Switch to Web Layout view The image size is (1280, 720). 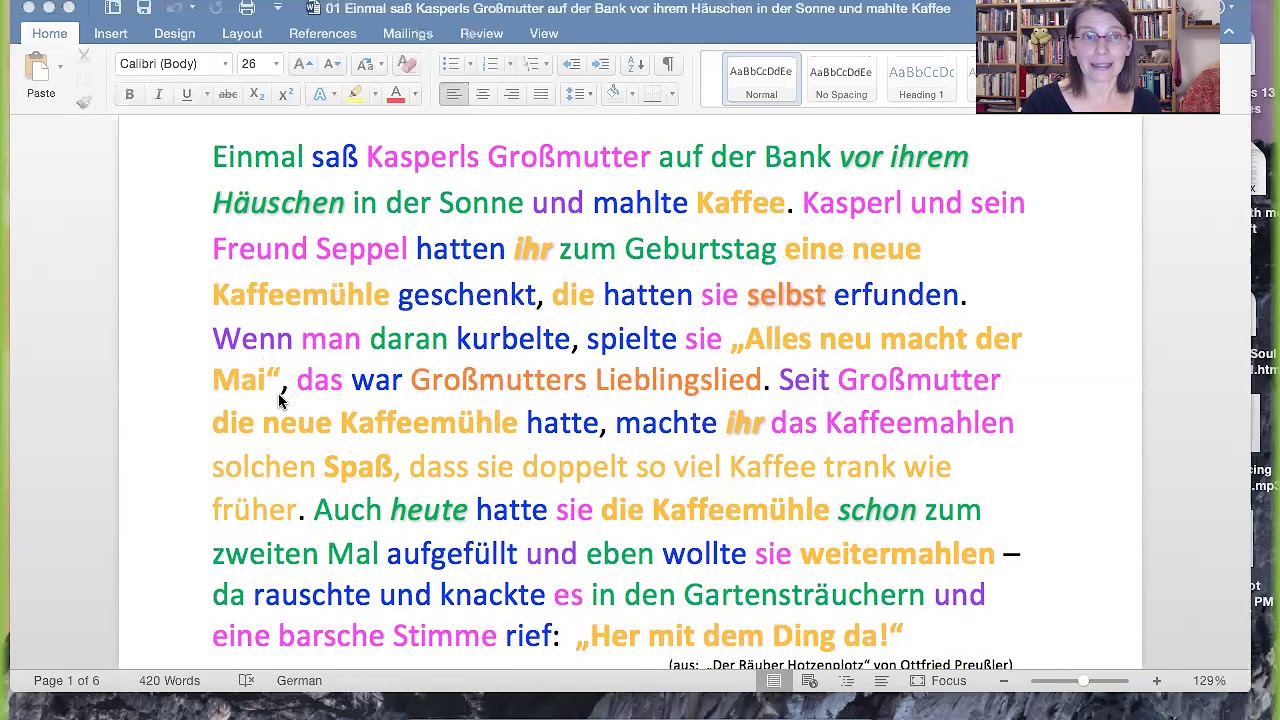810,681
